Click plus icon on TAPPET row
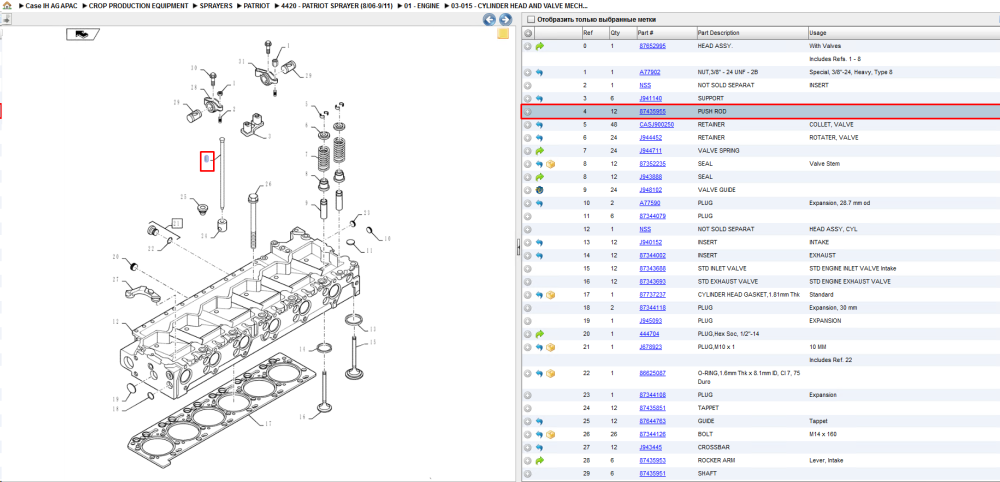 pos(528,408)
